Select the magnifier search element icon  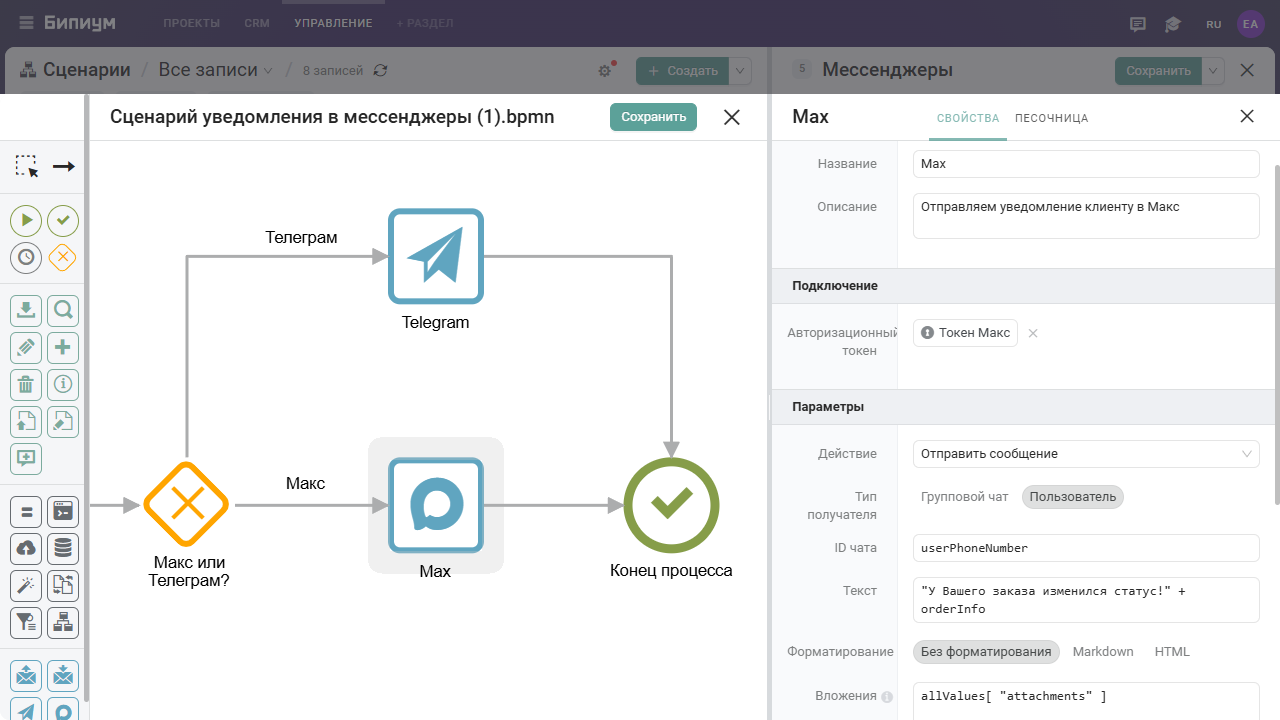point(63,311)
